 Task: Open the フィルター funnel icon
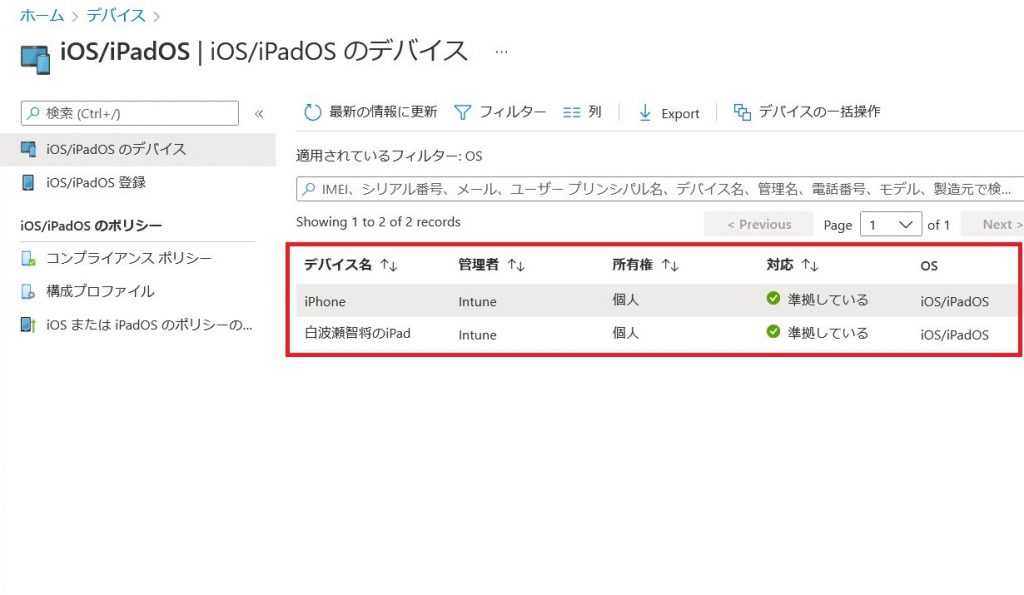(462, 112)
